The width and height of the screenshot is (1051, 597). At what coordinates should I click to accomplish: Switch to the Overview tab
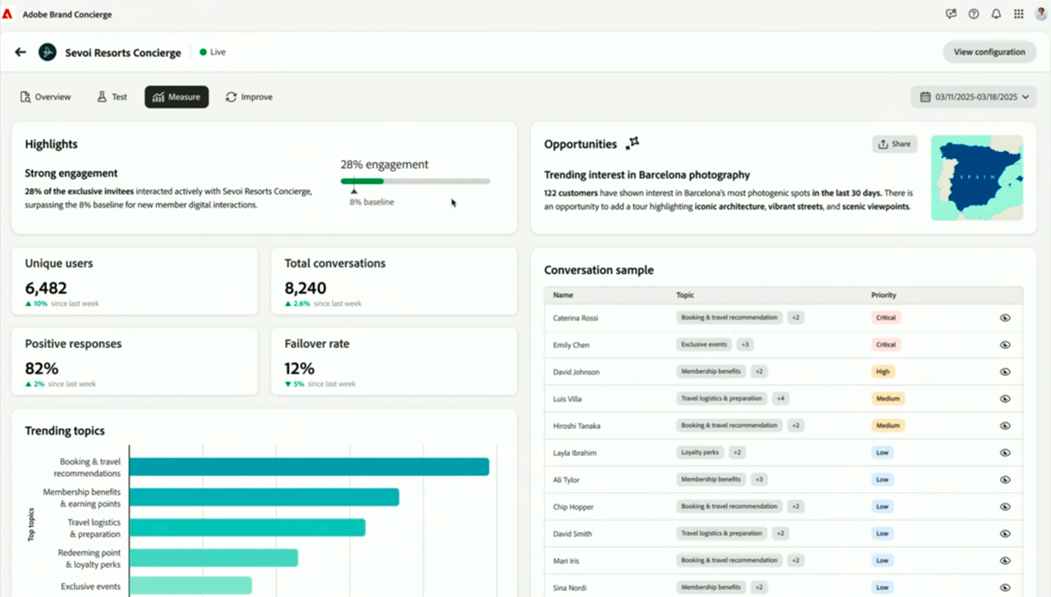click(45, 96)
